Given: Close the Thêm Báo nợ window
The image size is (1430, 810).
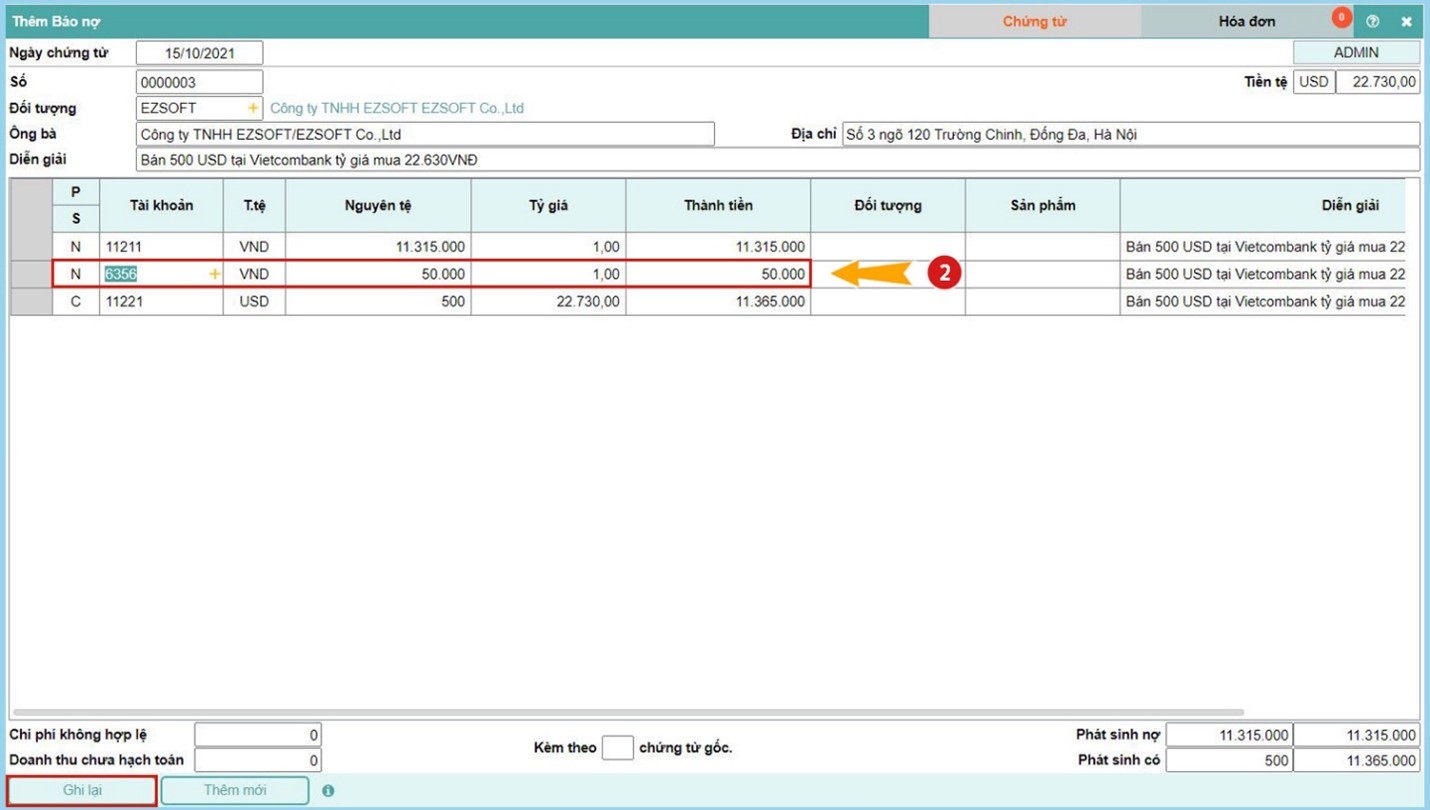Looking at the screenshot, I should pyautogui.click(x=1406, y=21).
